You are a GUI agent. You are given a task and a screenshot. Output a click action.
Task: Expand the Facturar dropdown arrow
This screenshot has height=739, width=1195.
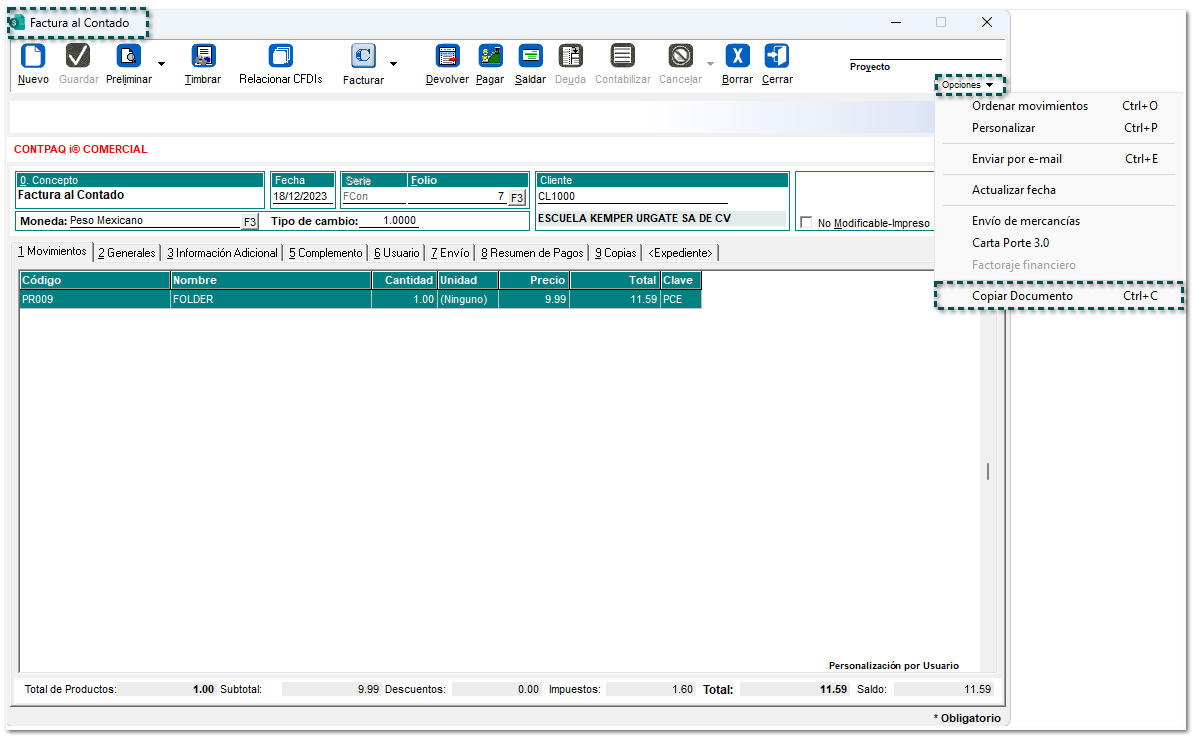point(393,64)
